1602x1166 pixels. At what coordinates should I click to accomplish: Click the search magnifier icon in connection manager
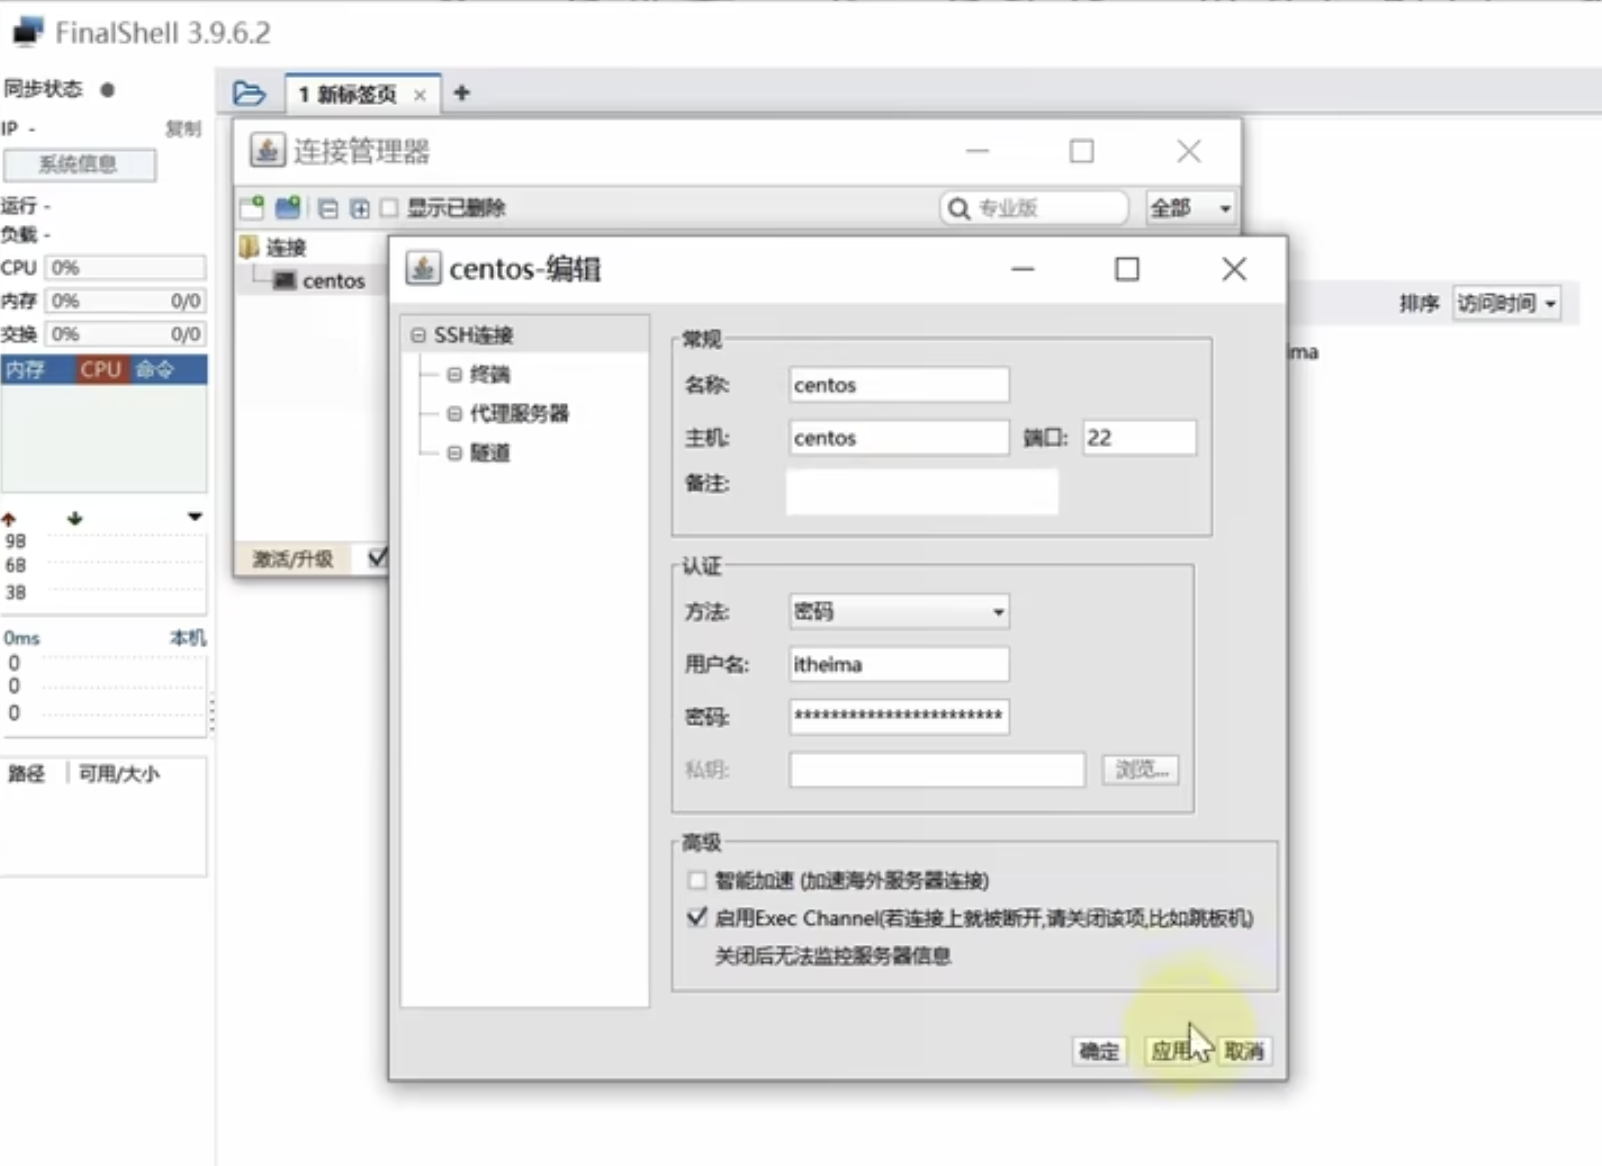959,208
